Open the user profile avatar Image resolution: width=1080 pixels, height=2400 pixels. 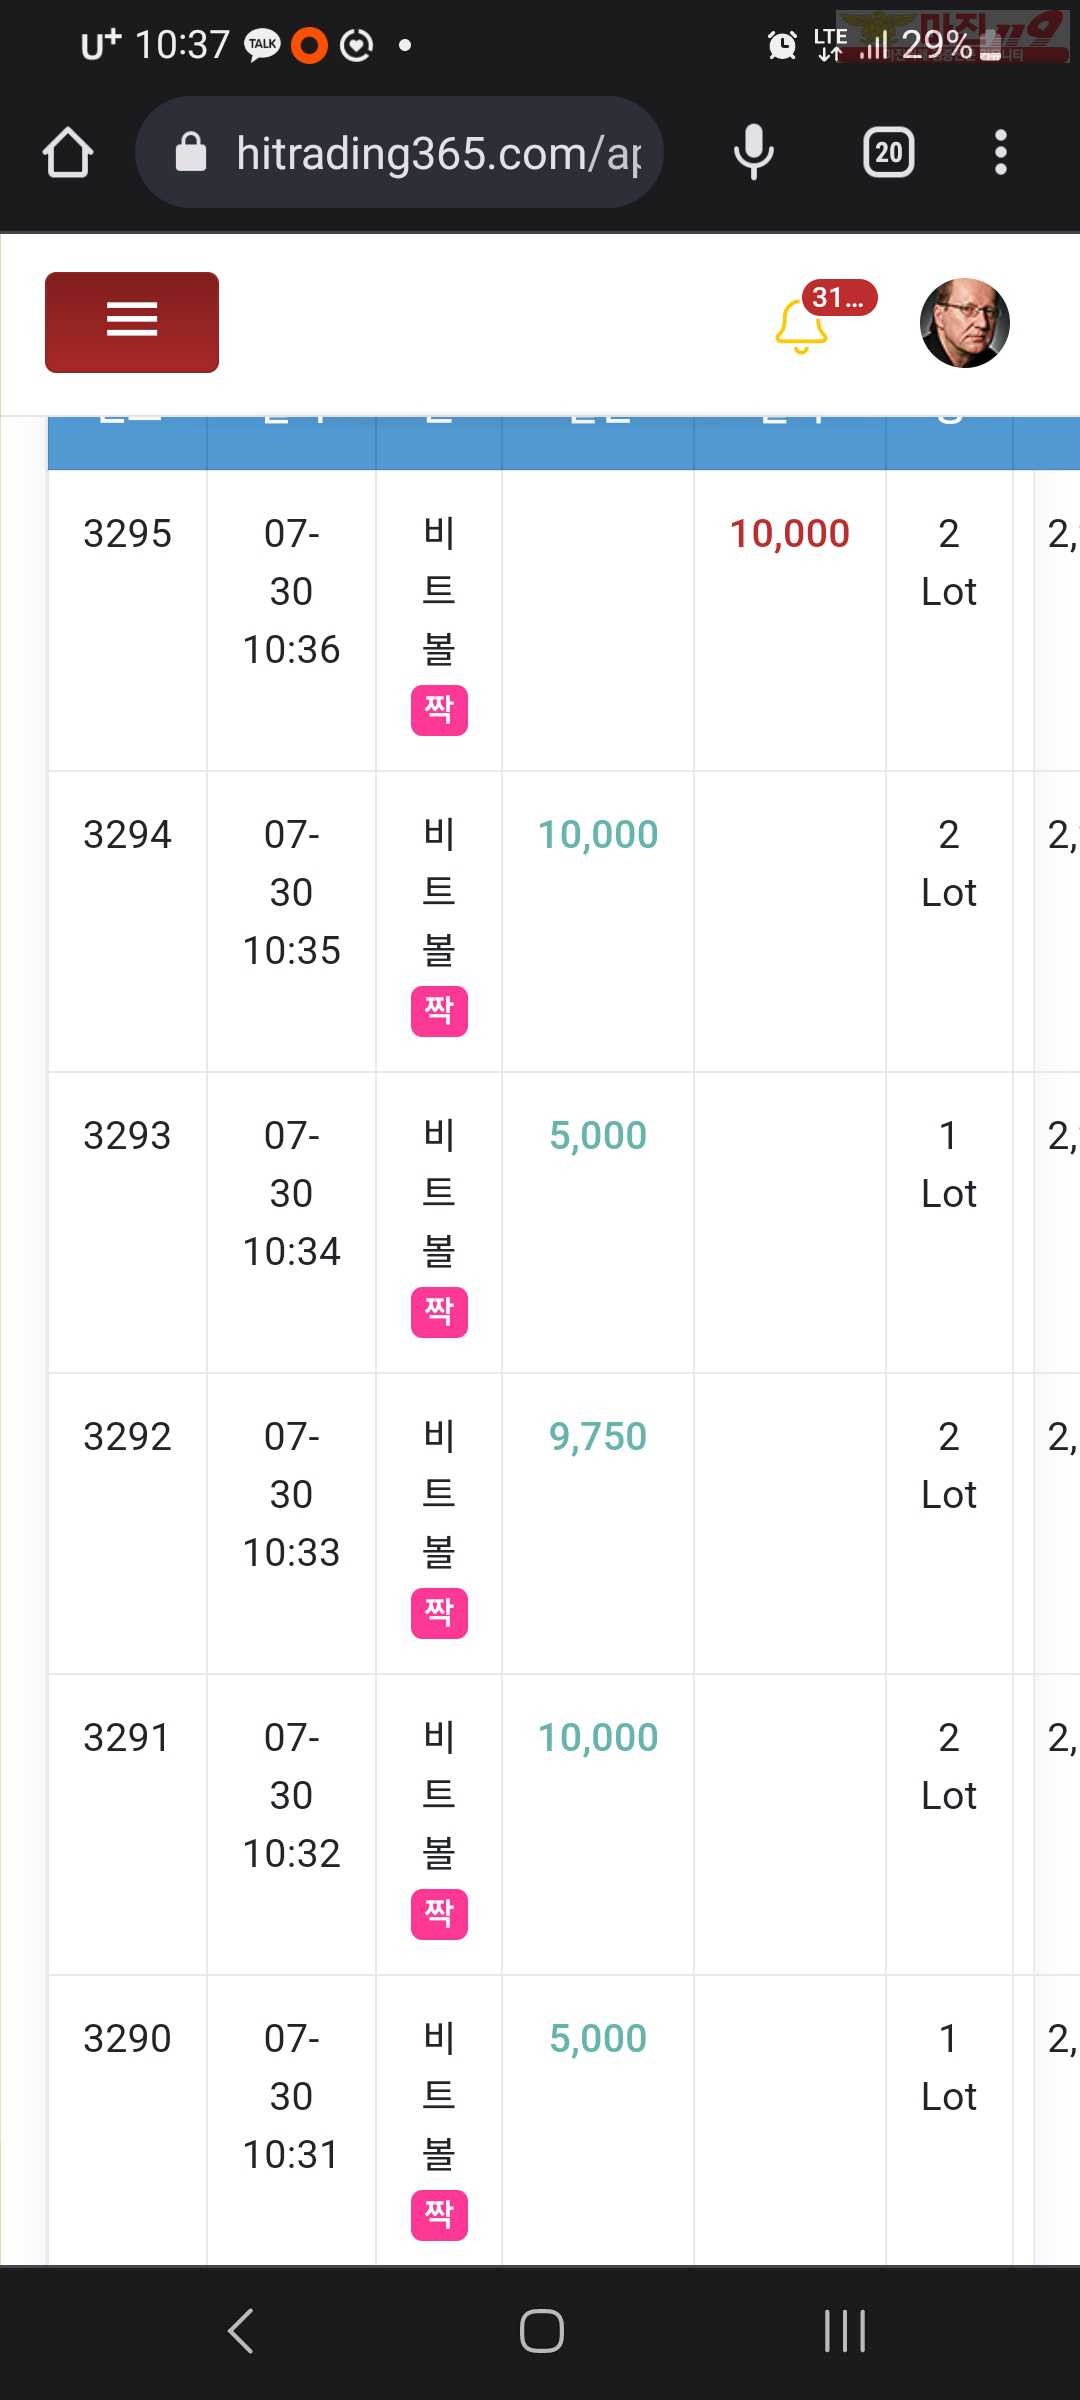964,323
